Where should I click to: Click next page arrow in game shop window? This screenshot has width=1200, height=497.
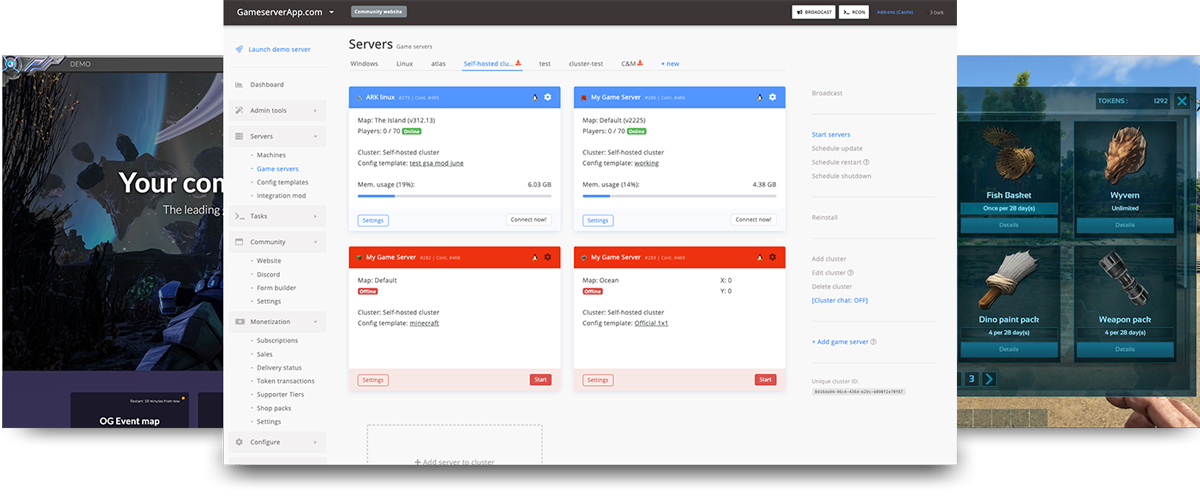pyautogui.click(x=988, y=379)
